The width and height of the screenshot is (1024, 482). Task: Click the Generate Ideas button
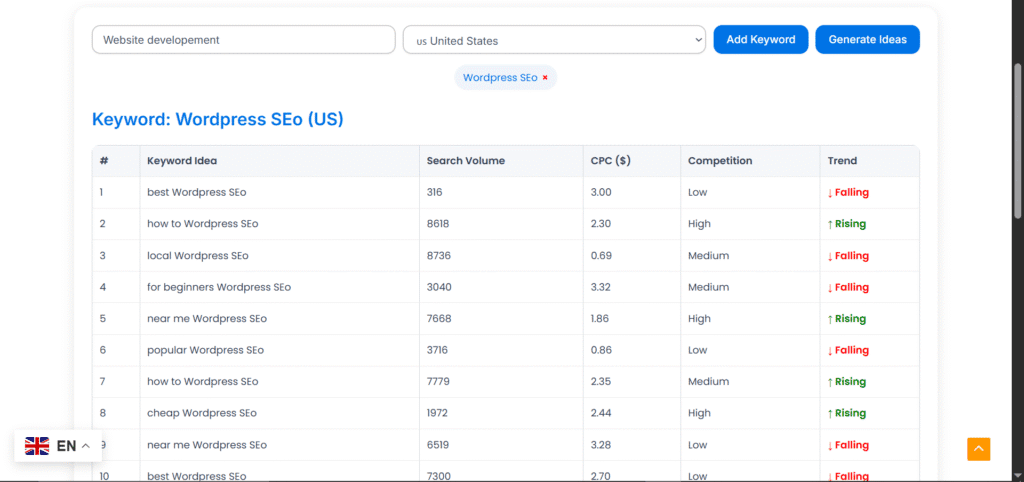tap(867, 40)
